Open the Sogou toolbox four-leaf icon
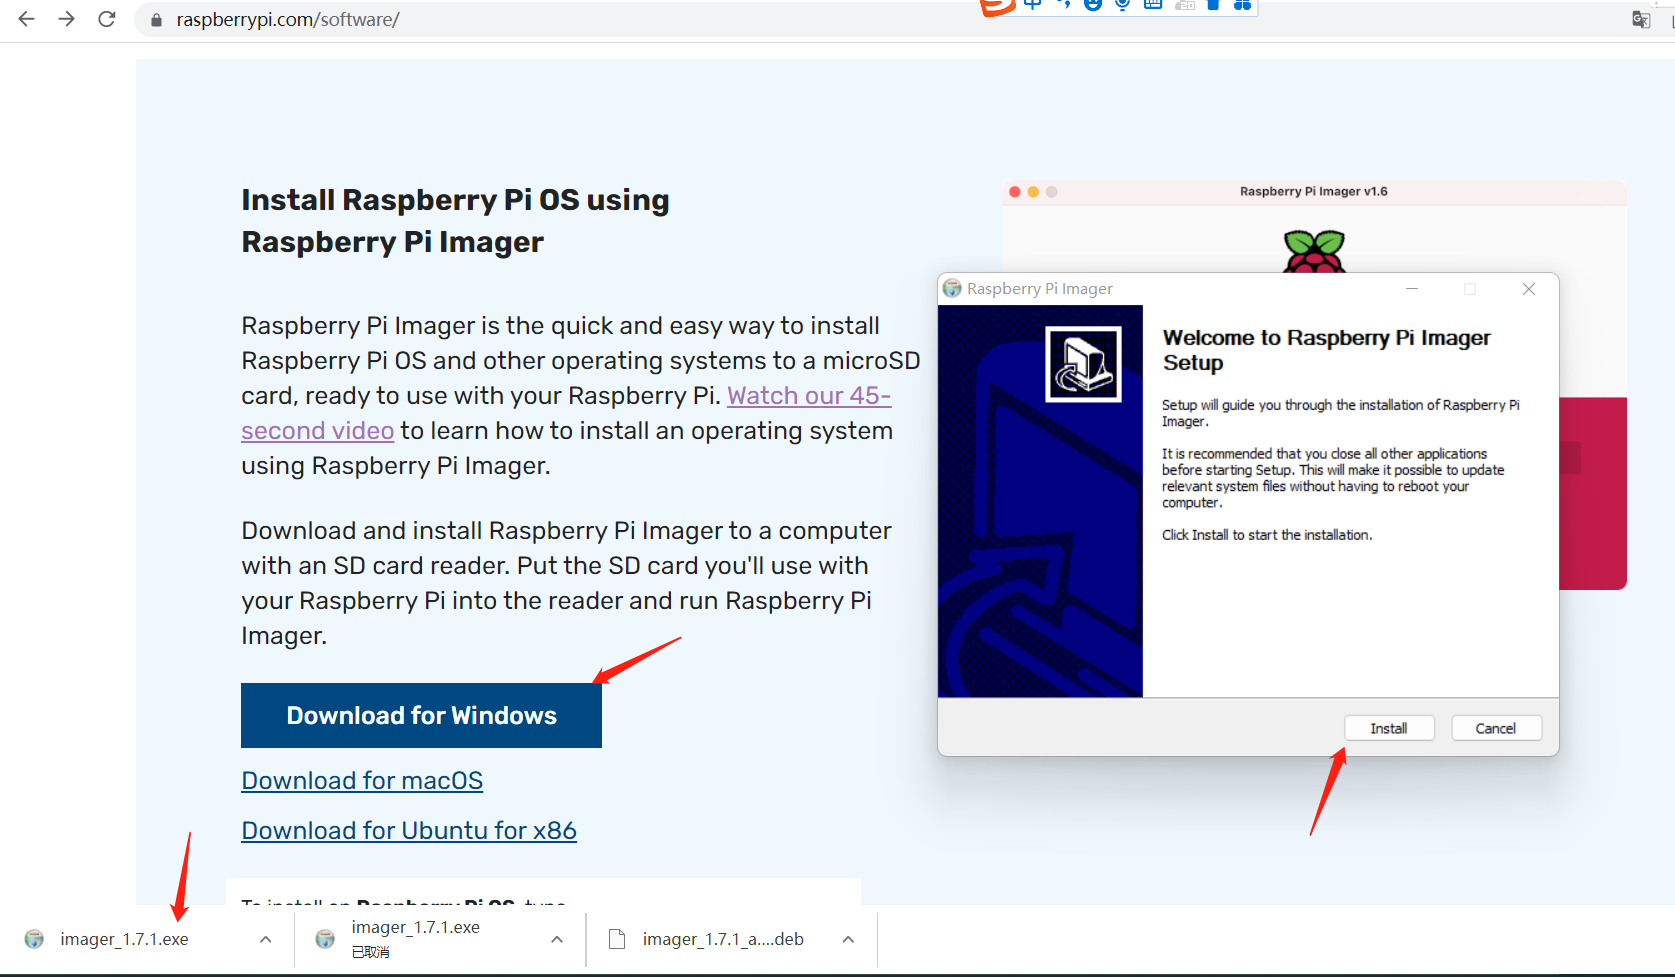Screen dimensions: 1675x977 click(x=1242, y=4)
